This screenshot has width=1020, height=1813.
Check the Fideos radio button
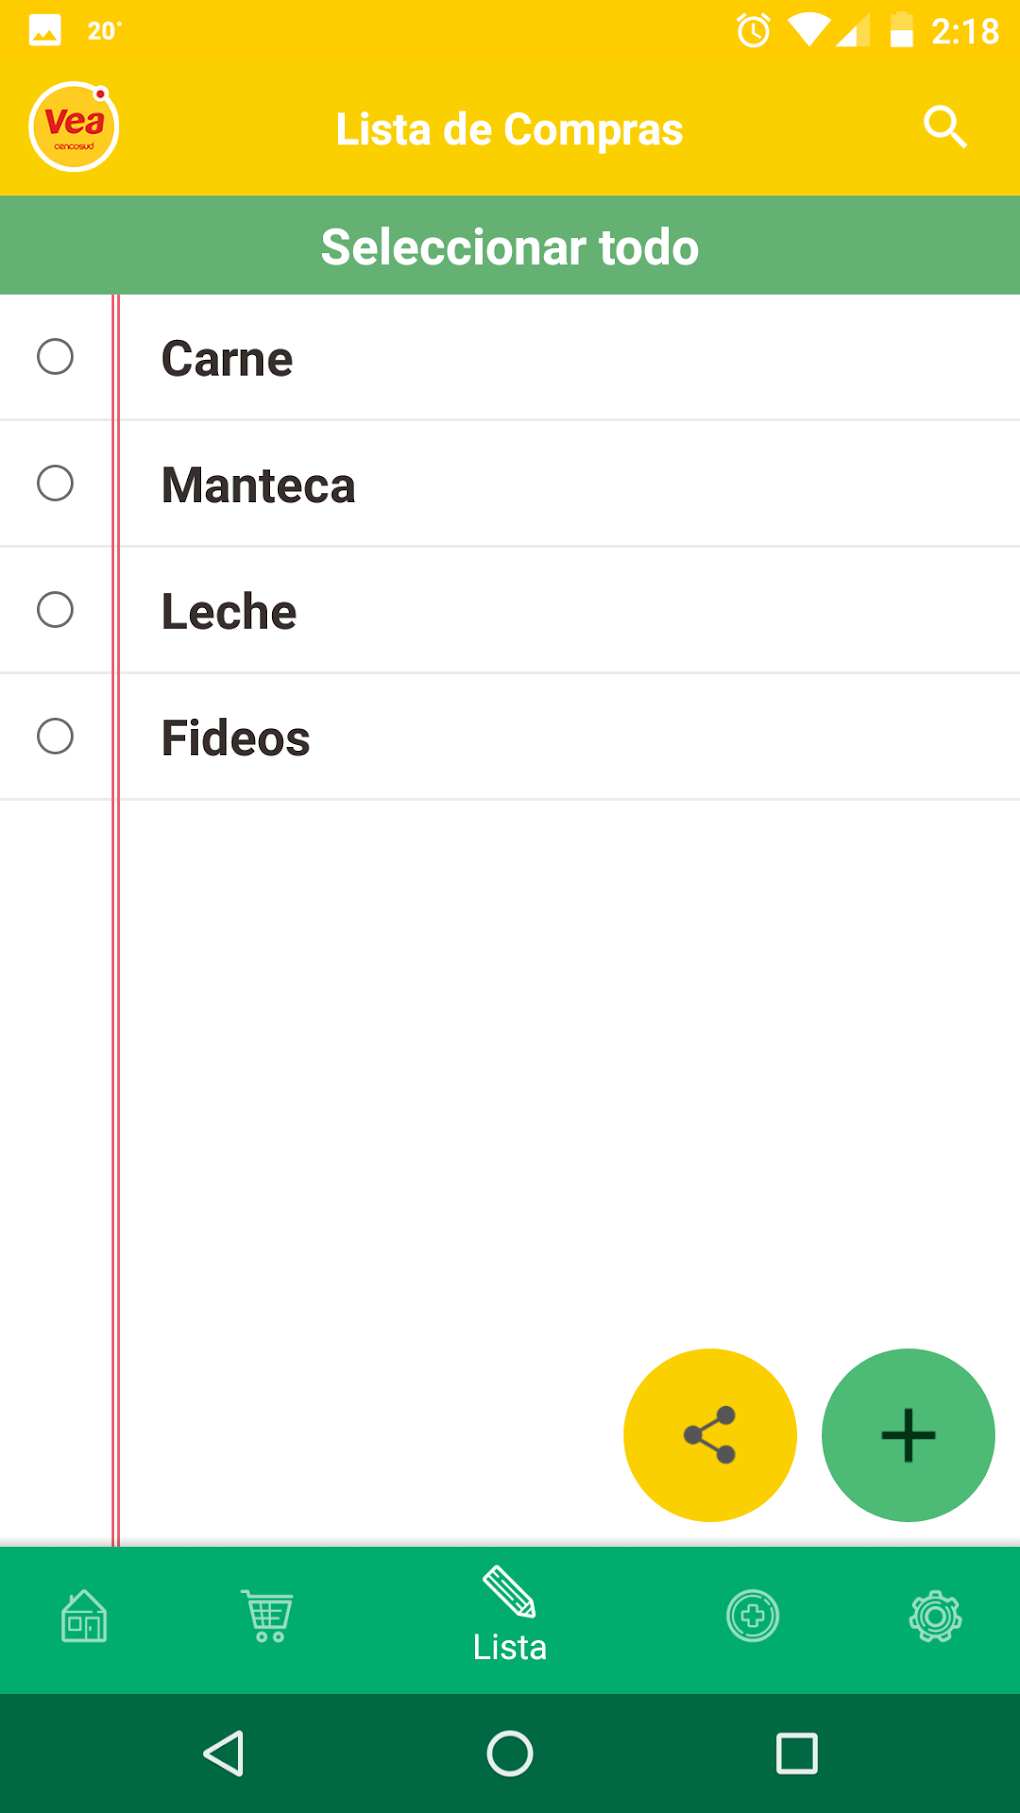(x=55, y=737)
